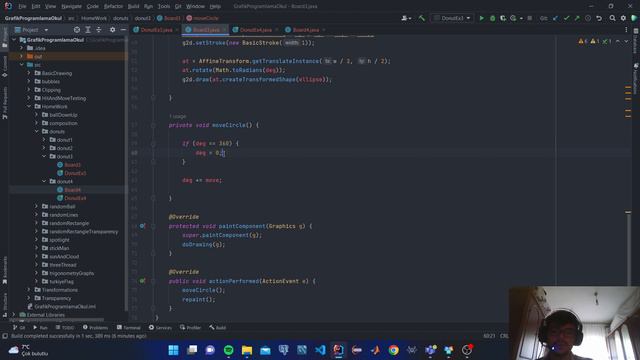Open editor tabs more-options kebab icon
Viewport: 640px width, 360px height.
[x=626, y=30]
